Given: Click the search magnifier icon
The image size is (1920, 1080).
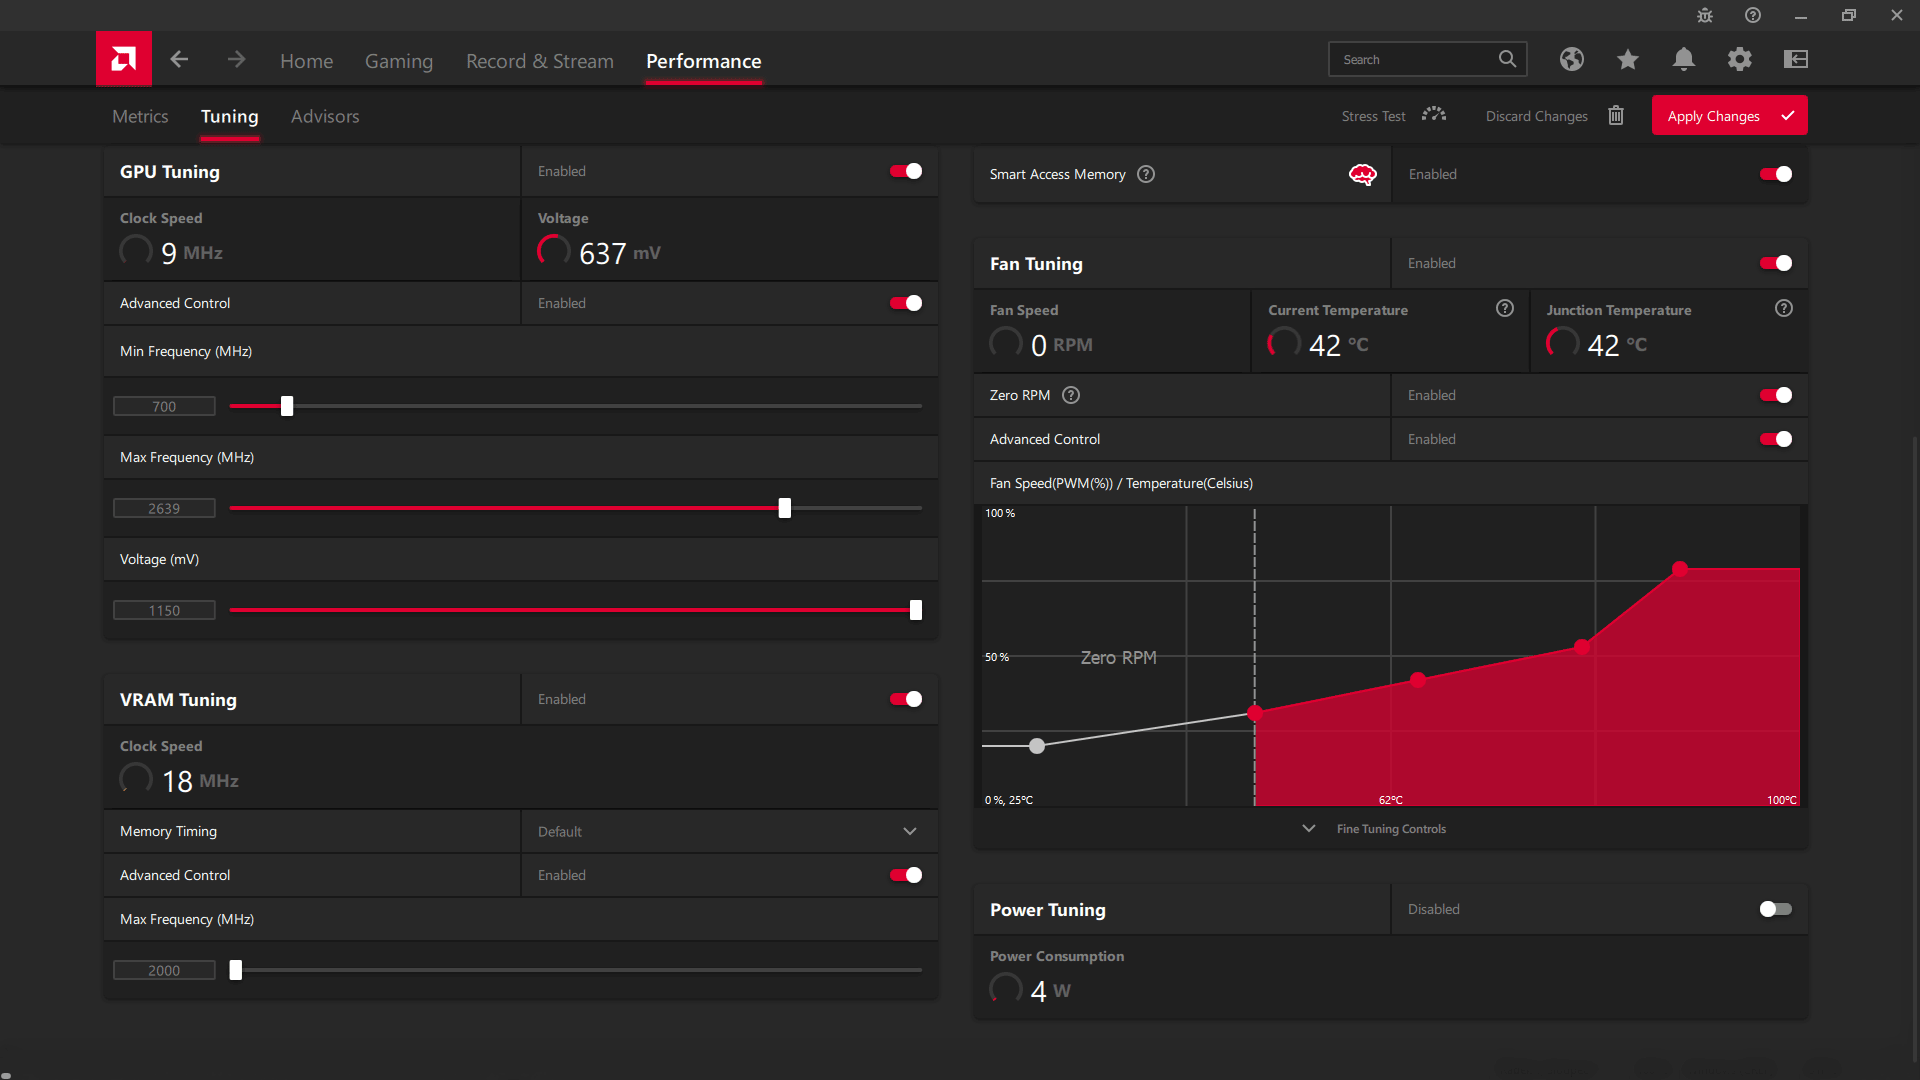Looking at the screenshot, I should click(1507, 59).
